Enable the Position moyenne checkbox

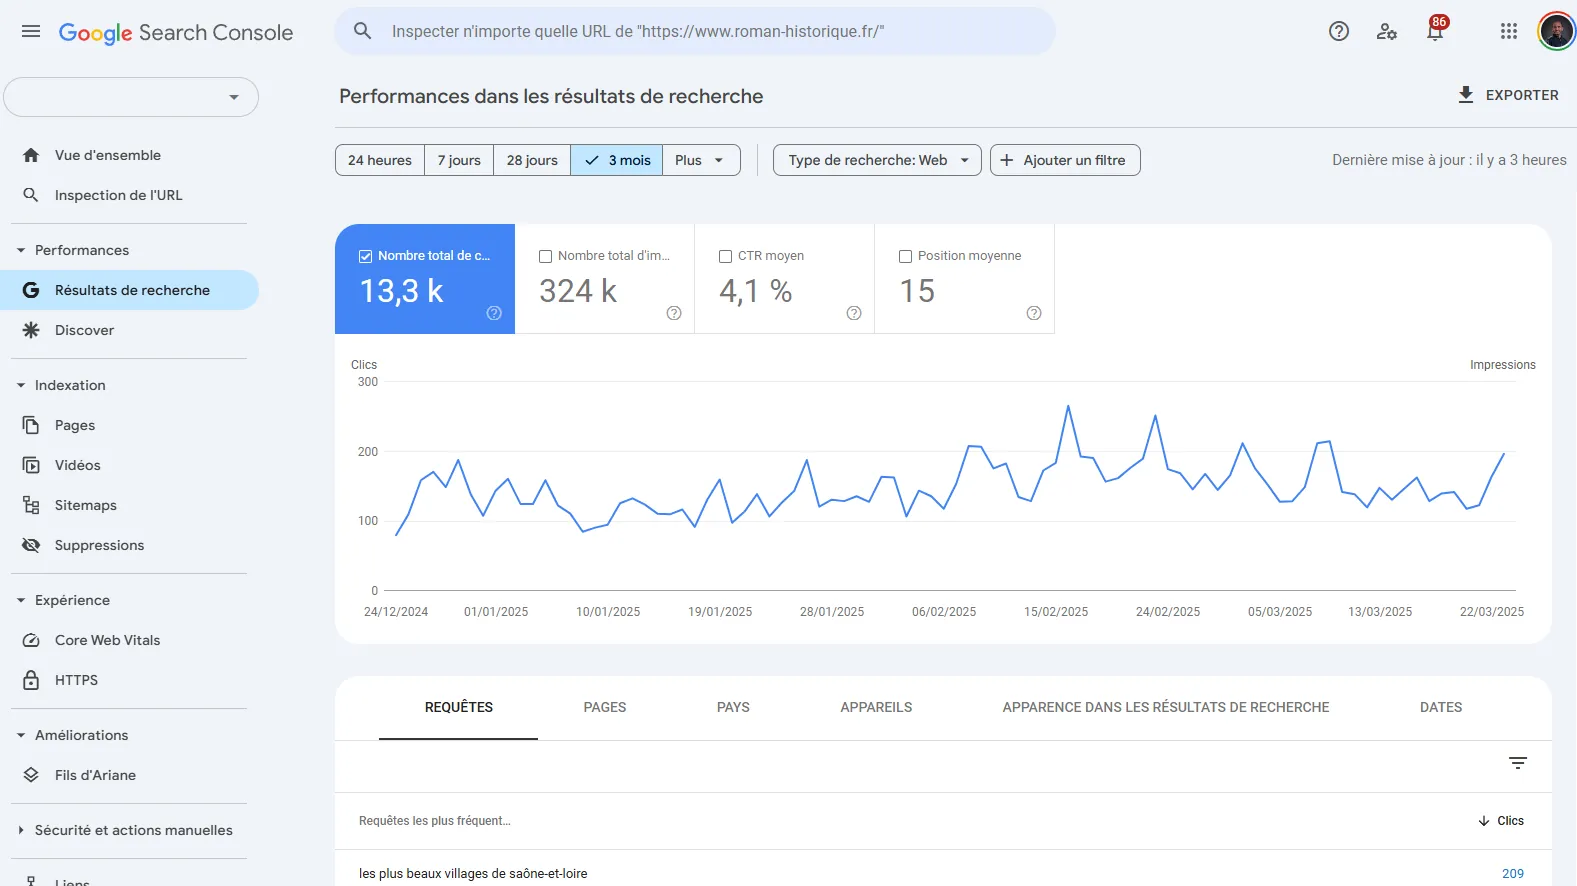click(905, 256)
